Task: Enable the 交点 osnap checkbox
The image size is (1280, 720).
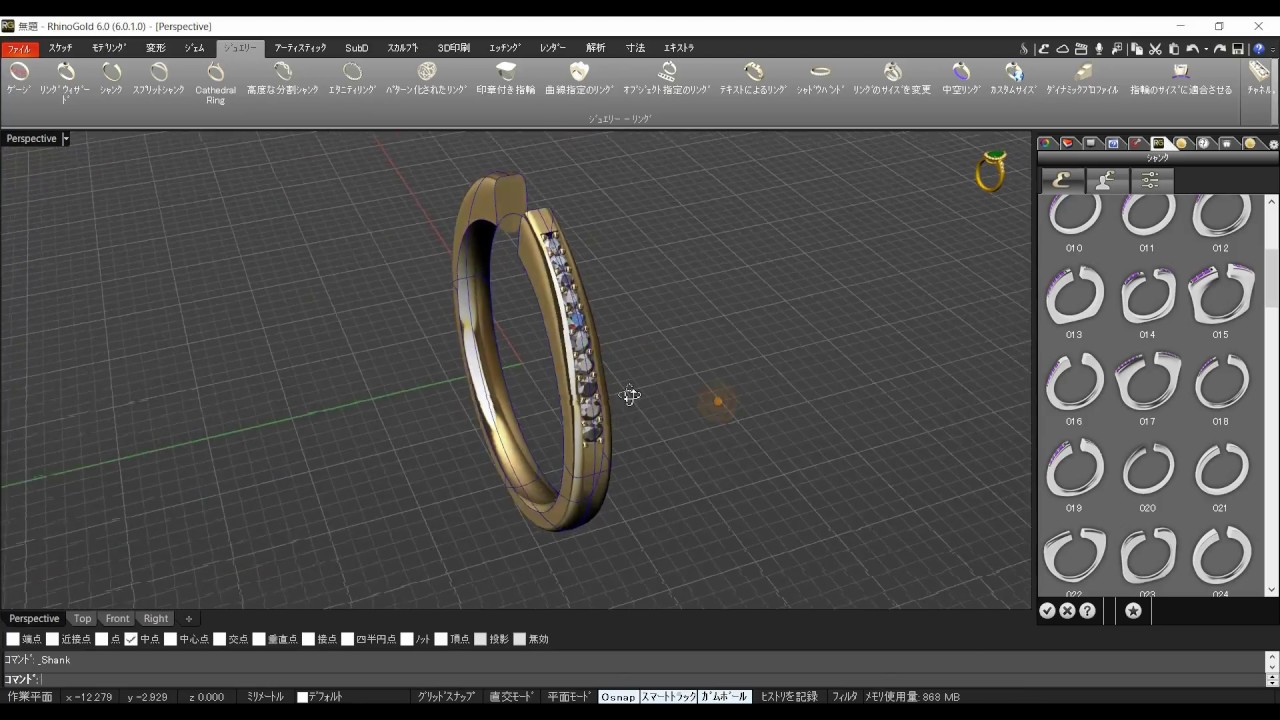Action: click(220, 639)
